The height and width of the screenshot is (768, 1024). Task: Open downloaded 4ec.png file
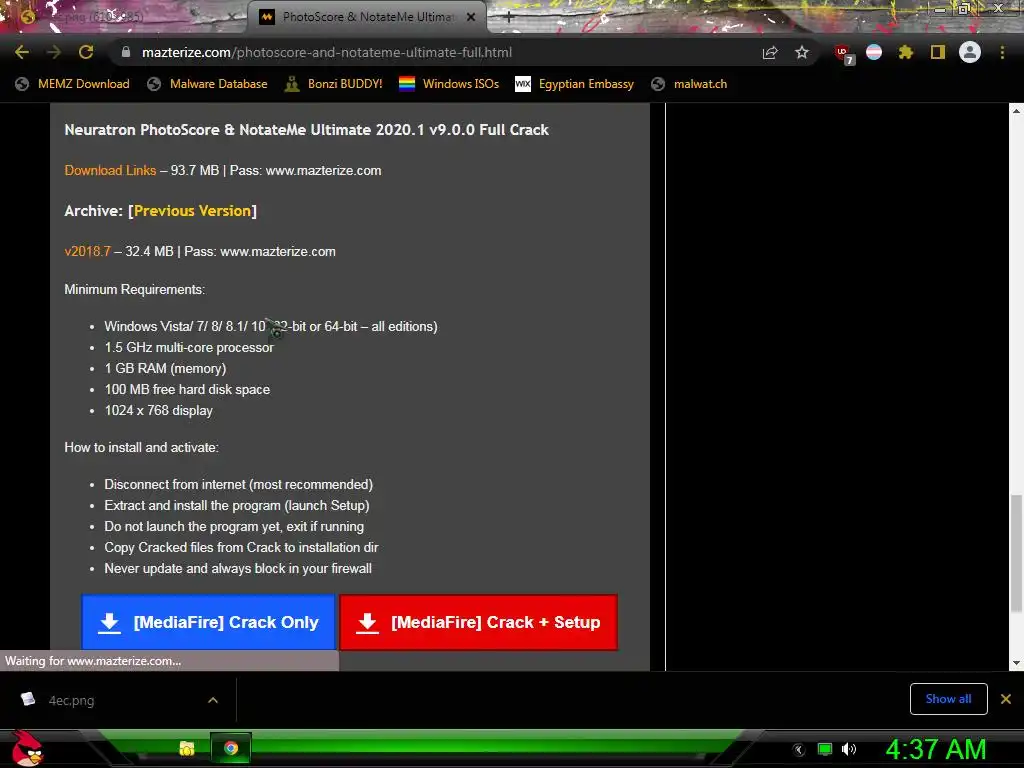pos(71,701)
